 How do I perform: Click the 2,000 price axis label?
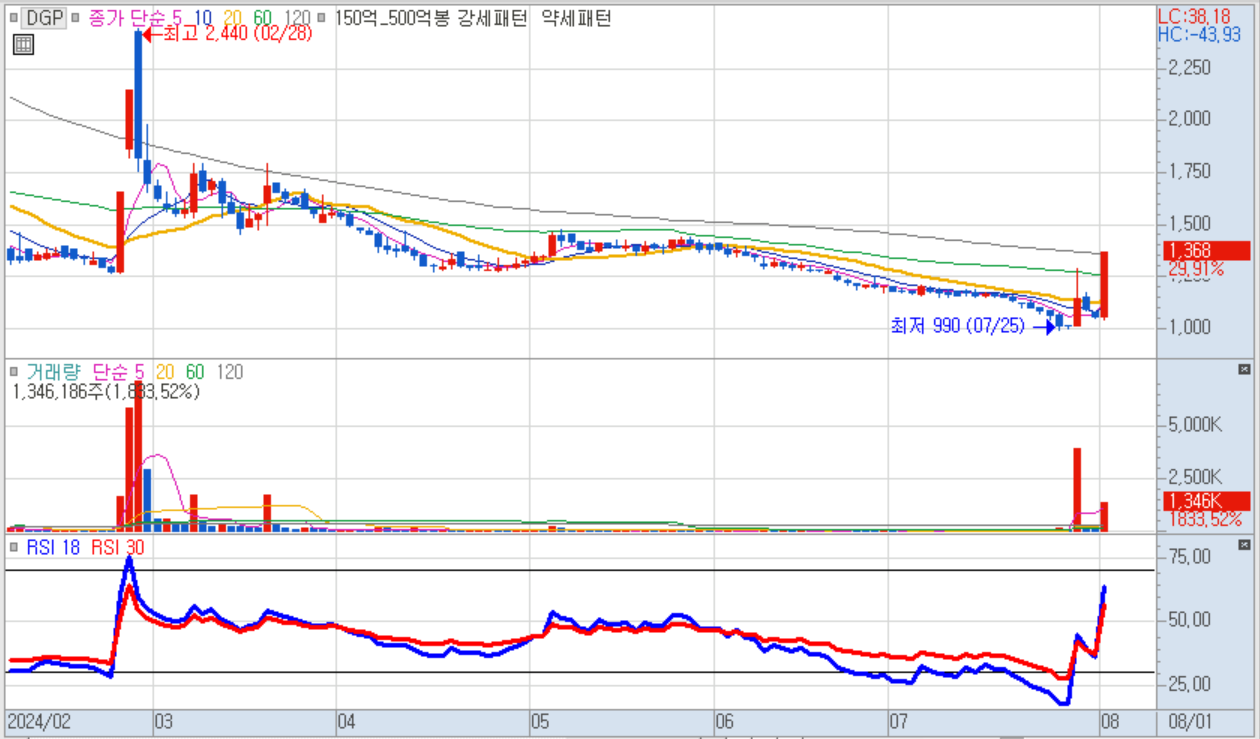(x=1189, y=119)
